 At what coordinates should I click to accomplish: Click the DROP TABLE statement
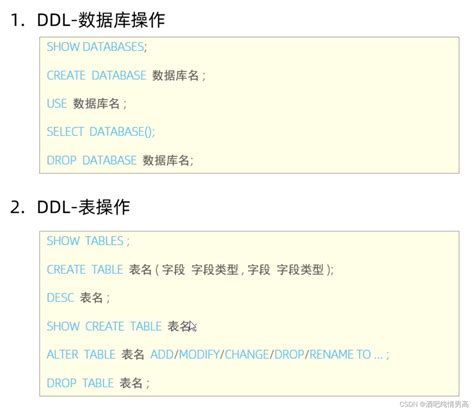(98, 383)
